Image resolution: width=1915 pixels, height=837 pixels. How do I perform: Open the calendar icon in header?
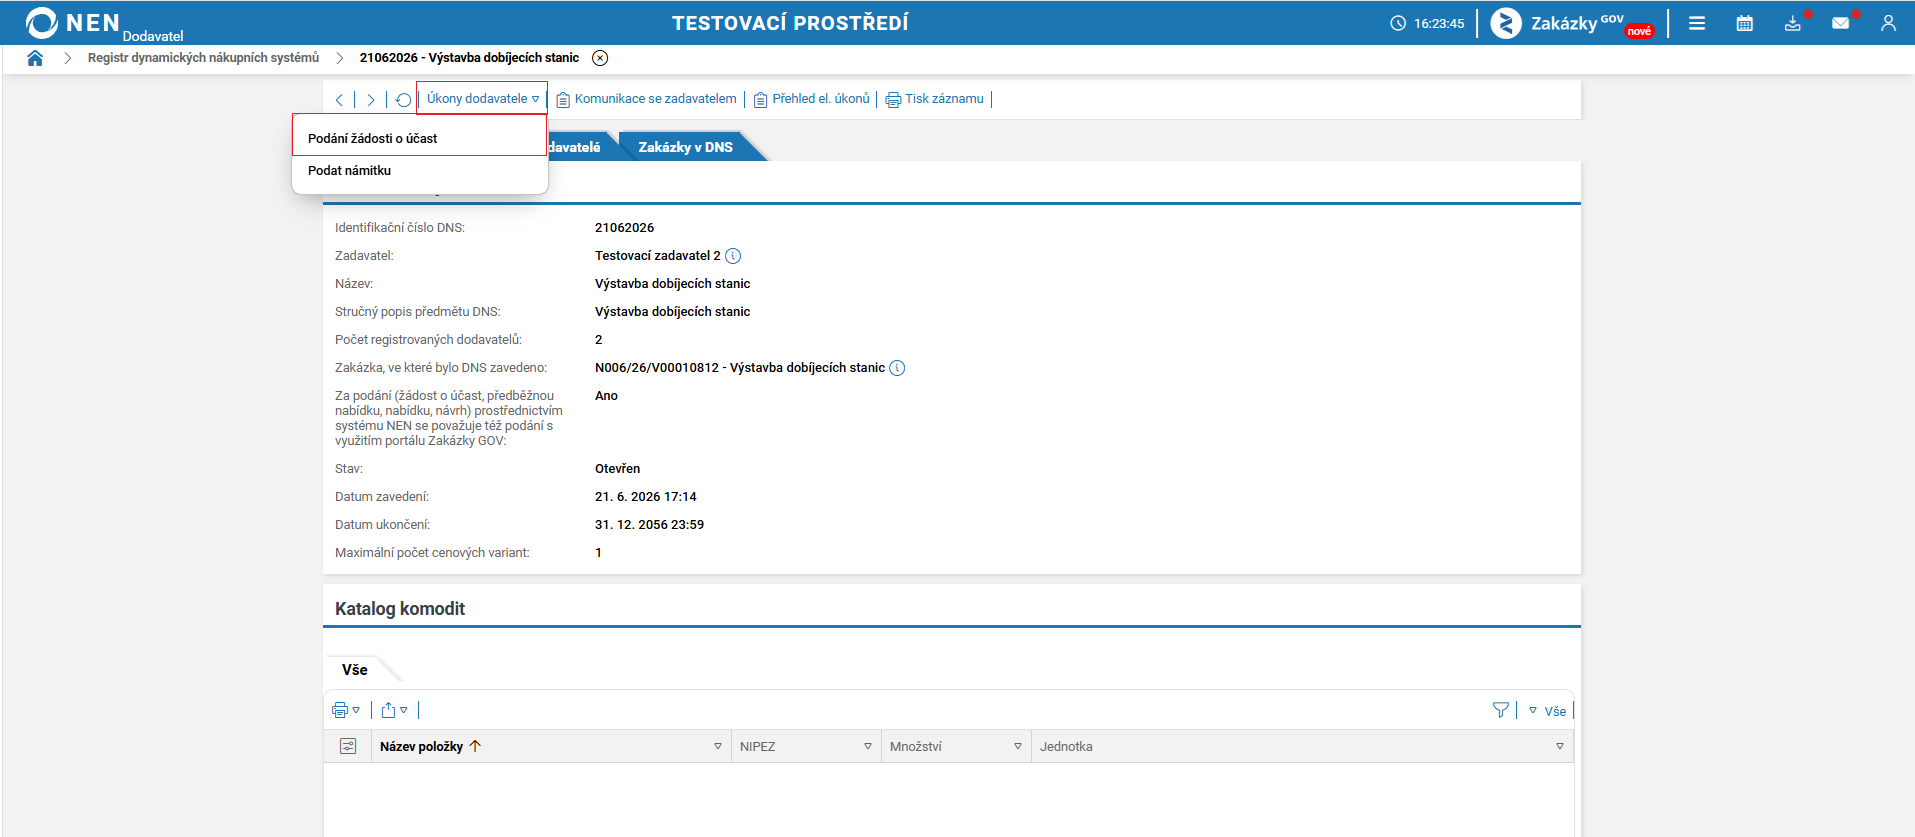tap(1745, 23)
